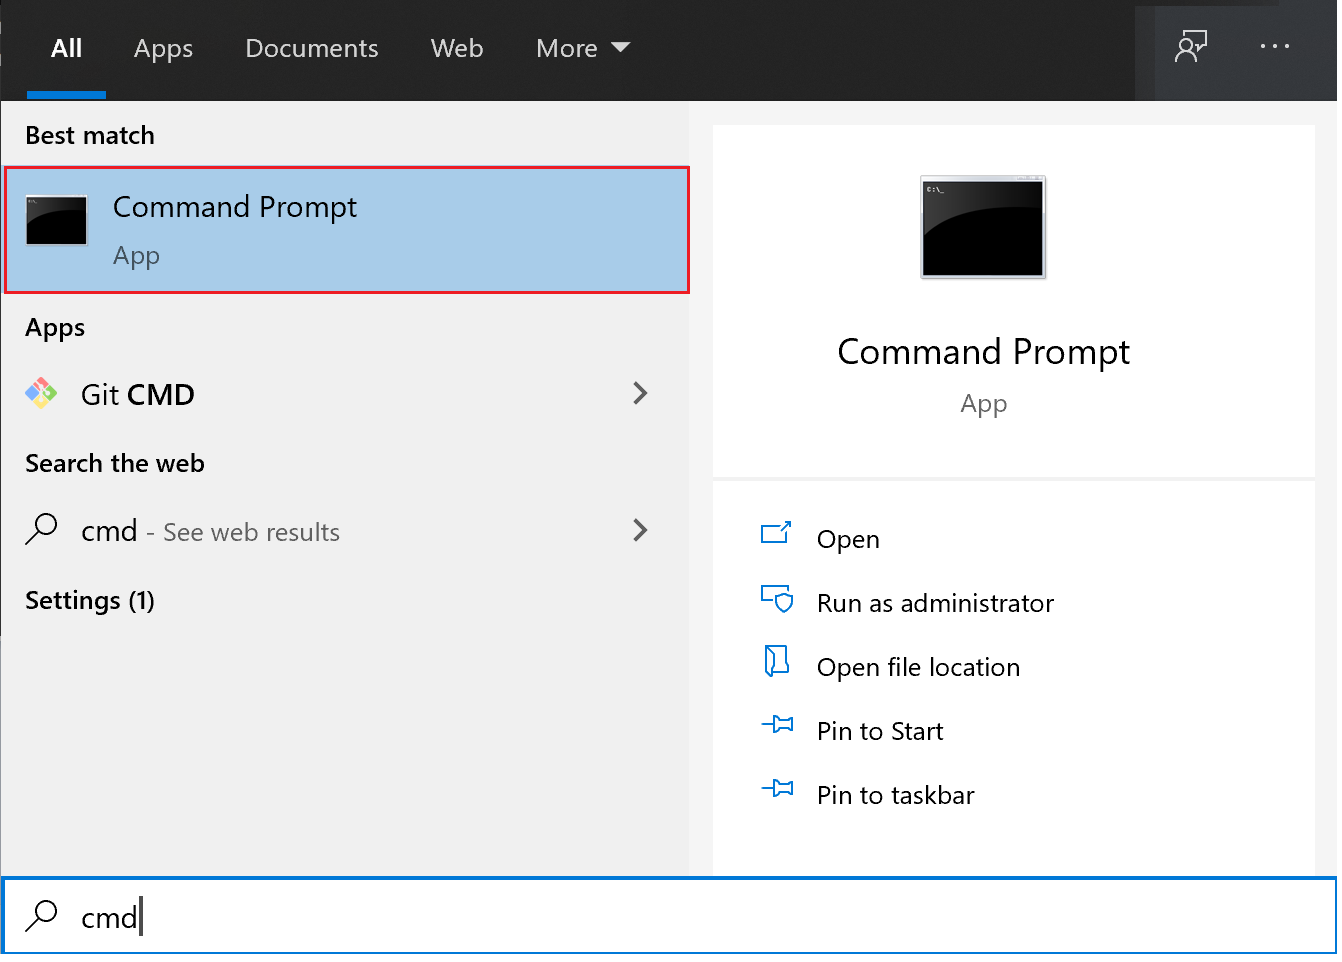1342x962 pixels.
Task: Click the Open action icon
Action: [x=776, y=533]
